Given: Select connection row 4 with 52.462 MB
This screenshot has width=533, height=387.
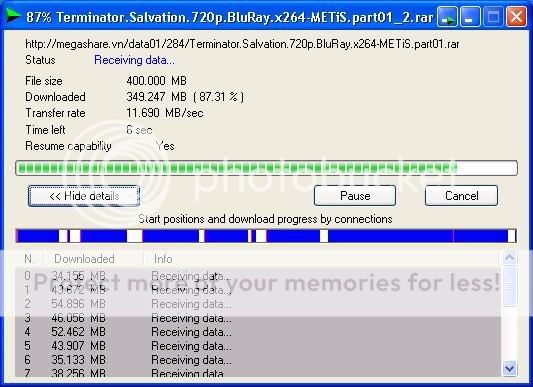Looking at the screenshot, I should pos(258,332).
